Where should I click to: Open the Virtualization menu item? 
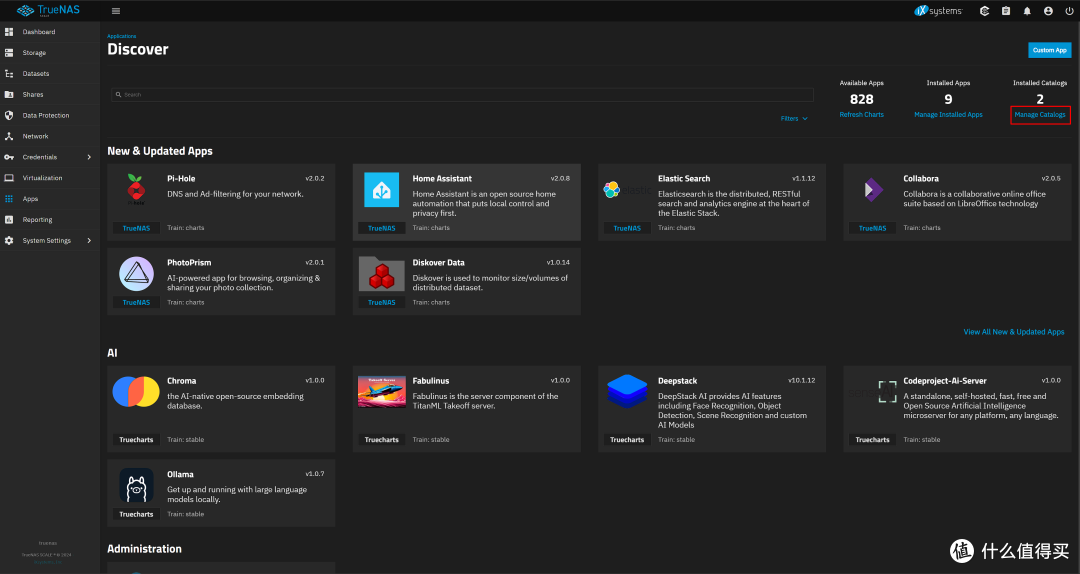pos(50,178)
